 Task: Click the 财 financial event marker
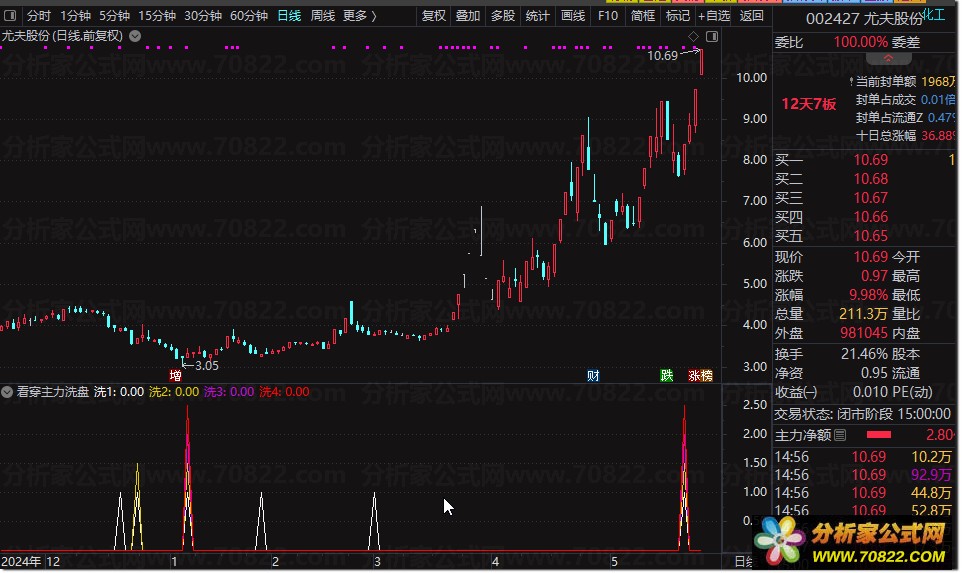tap(593, 375)
